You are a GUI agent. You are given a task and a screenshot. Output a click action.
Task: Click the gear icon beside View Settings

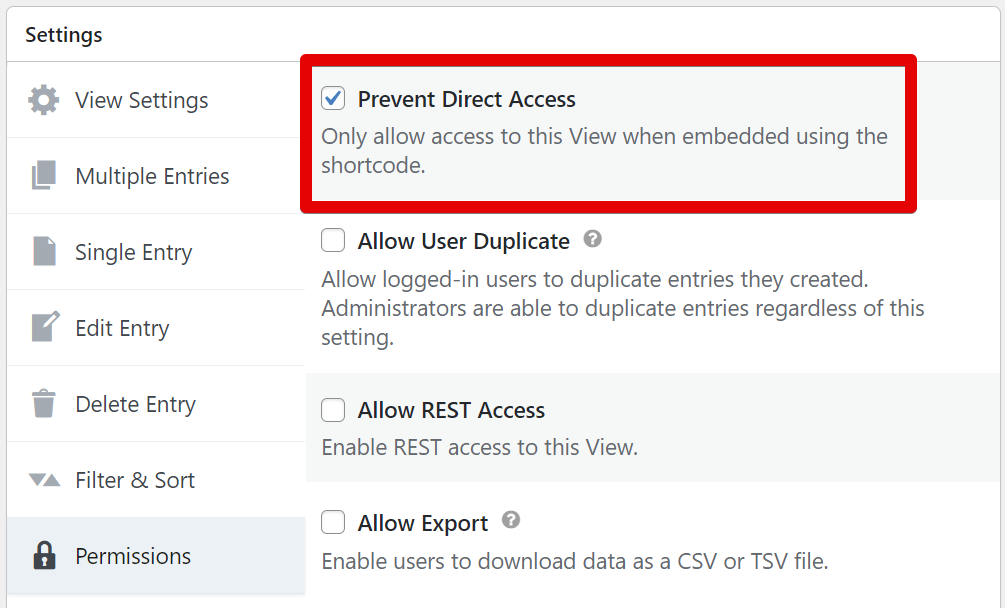tap(44, 100)
